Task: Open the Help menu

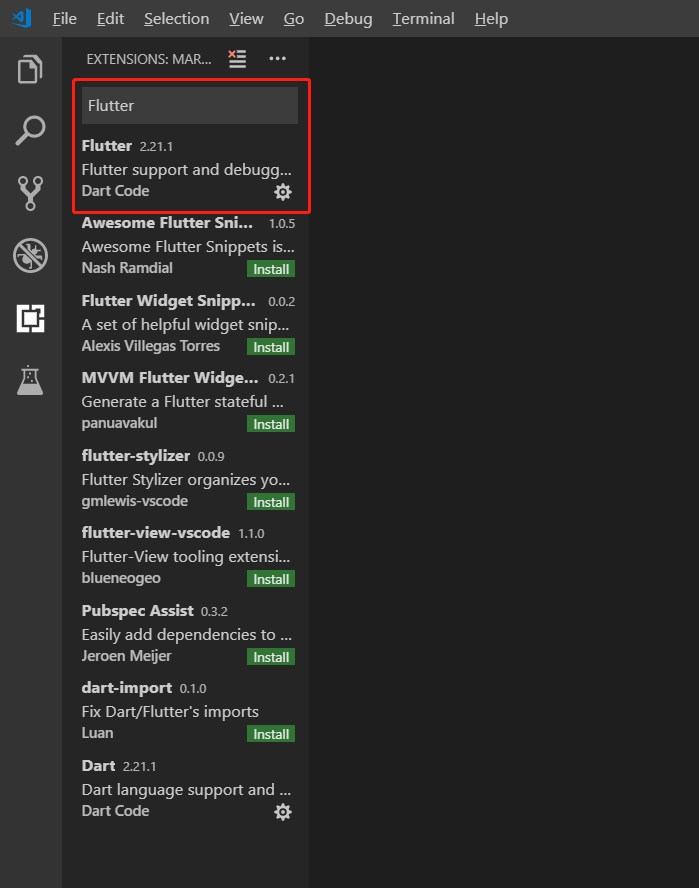Action: (491, 19)
